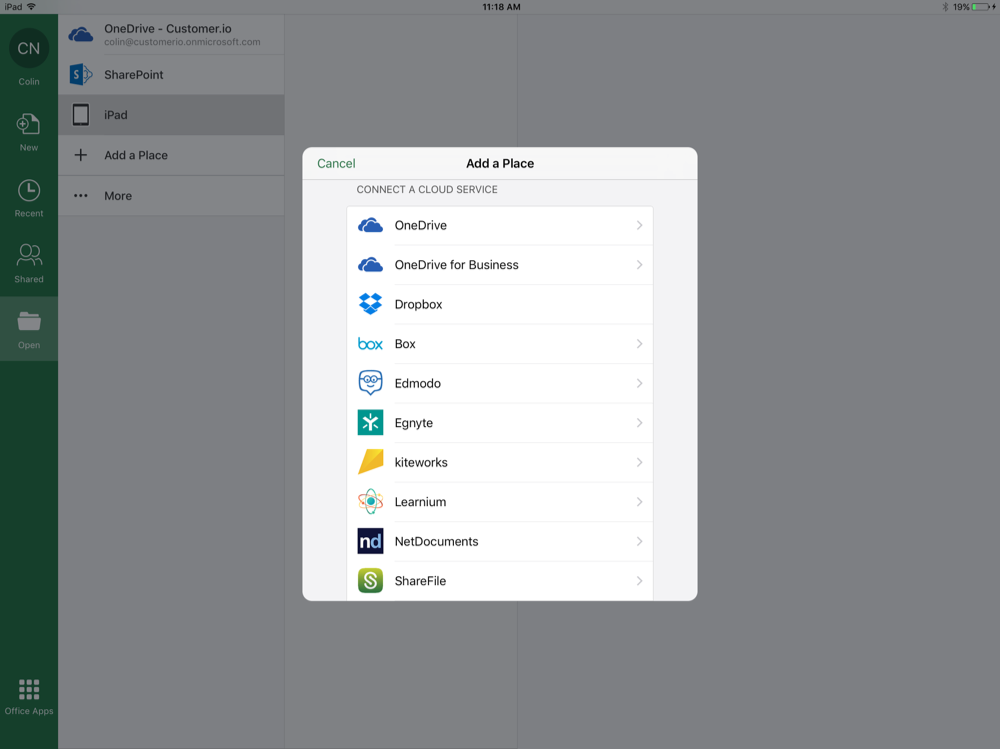Tap the battery indicator in status bar
The height and width of the screenshot is (749, 1000).
point(982,7)
